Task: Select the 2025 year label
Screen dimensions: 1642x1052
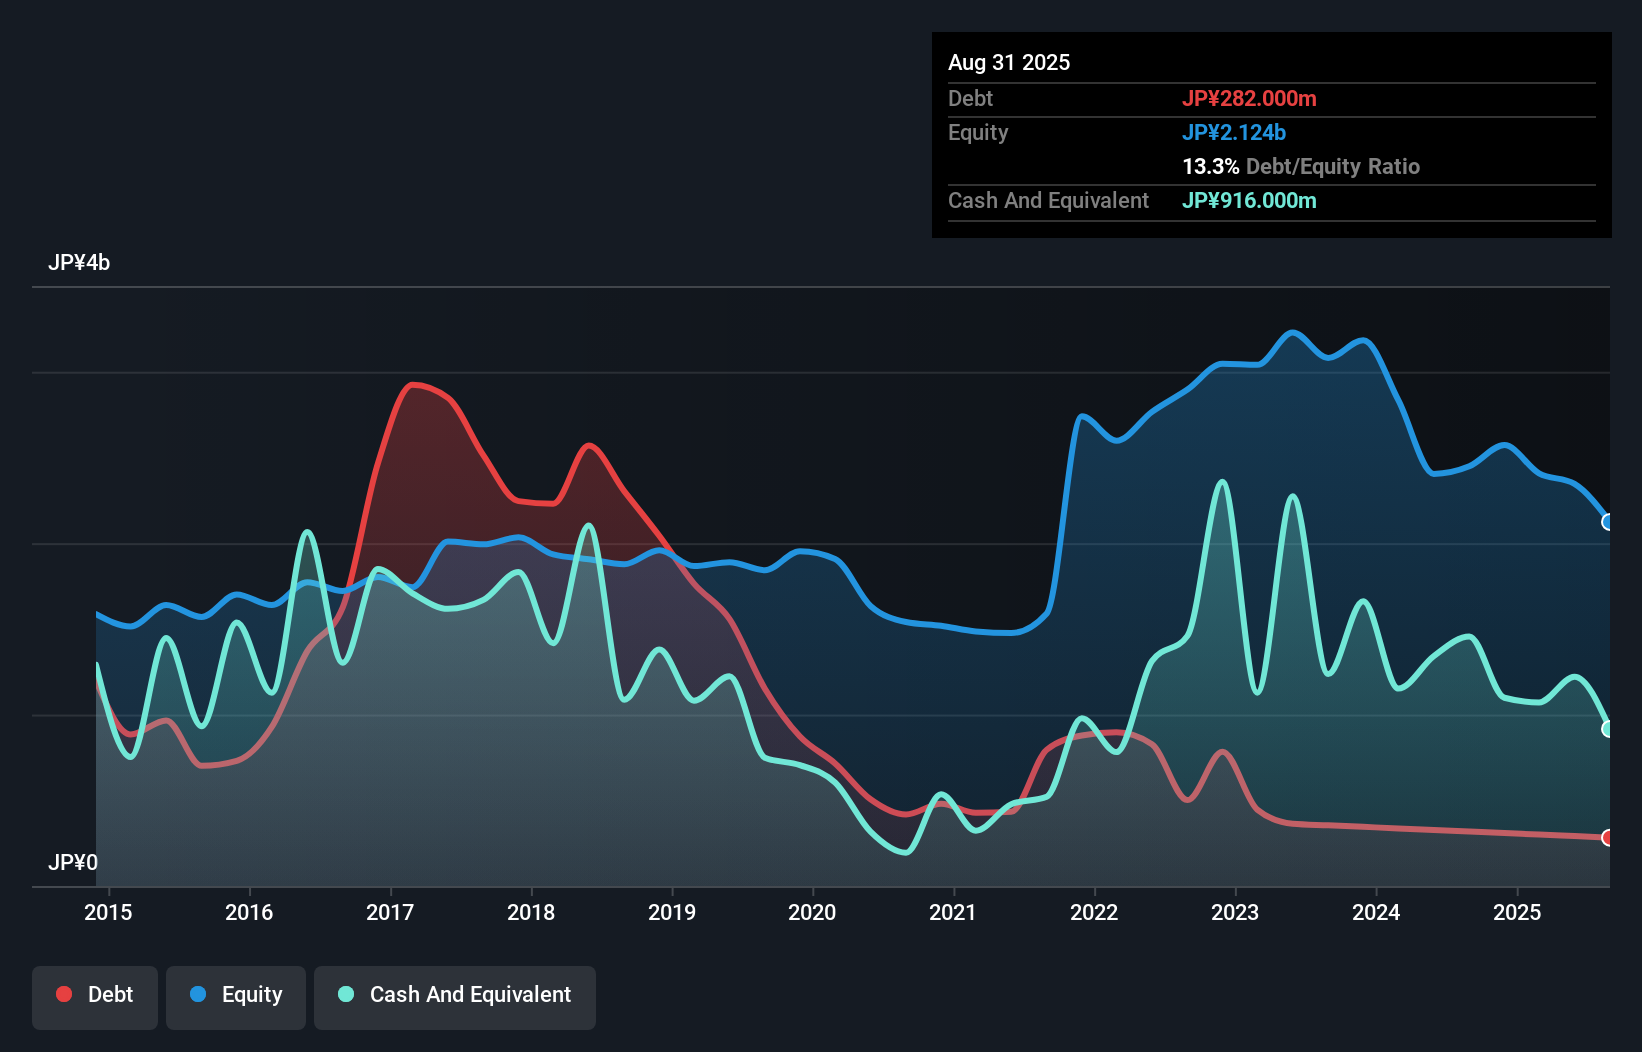Action: pos(1517,912)
